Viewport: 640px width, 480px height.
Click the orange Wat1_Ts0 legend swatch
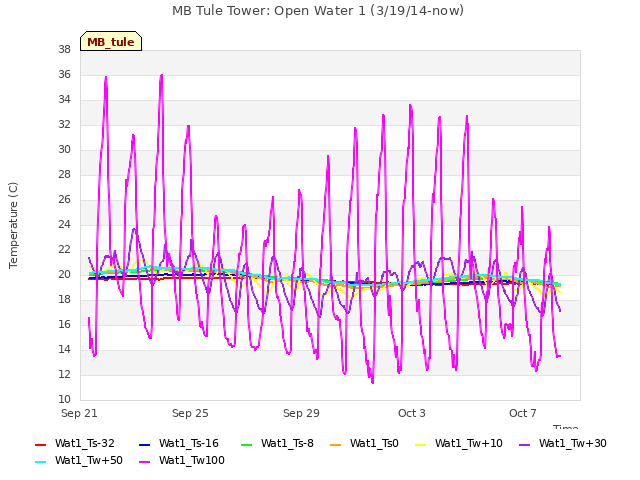pyautogui.click(x=336, y=444)
